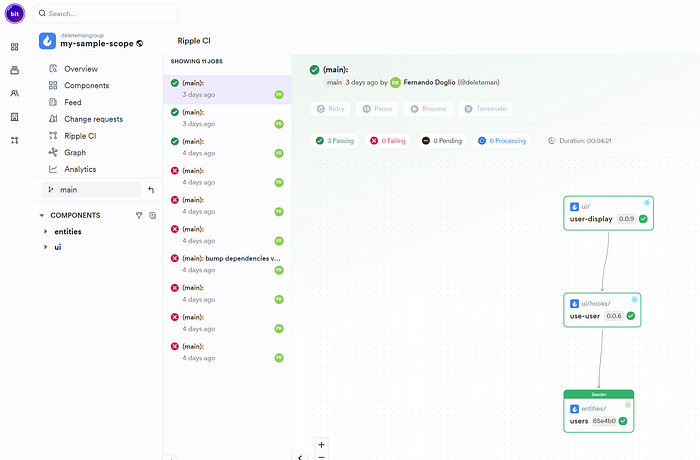Click env icon on users node

point(628,405)
